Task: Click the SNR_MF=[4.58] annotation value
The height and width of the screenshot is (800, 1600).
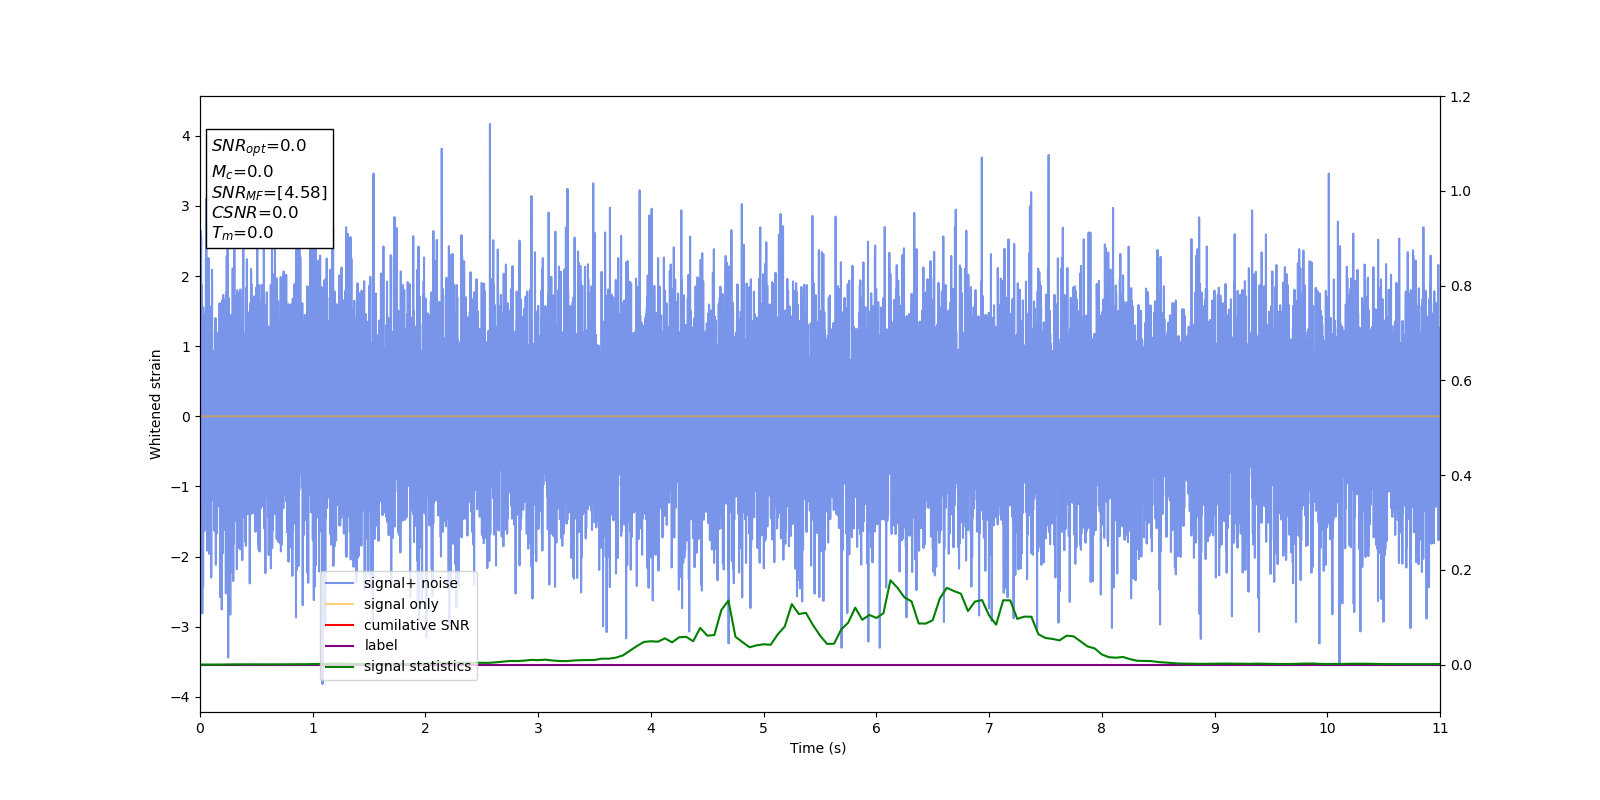Action: coord(269,192)
